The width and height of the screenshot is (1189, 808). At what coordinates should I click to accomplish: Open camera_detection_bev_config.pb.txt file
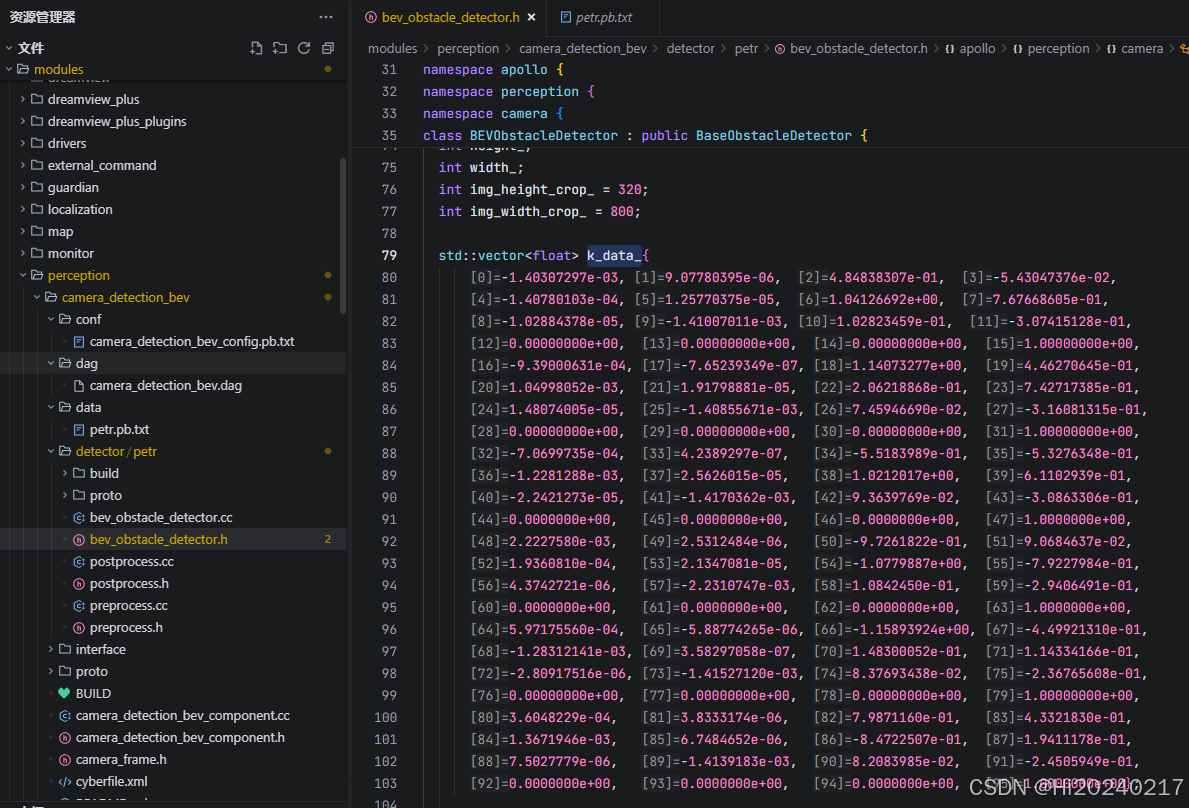(x=192, y=341)
